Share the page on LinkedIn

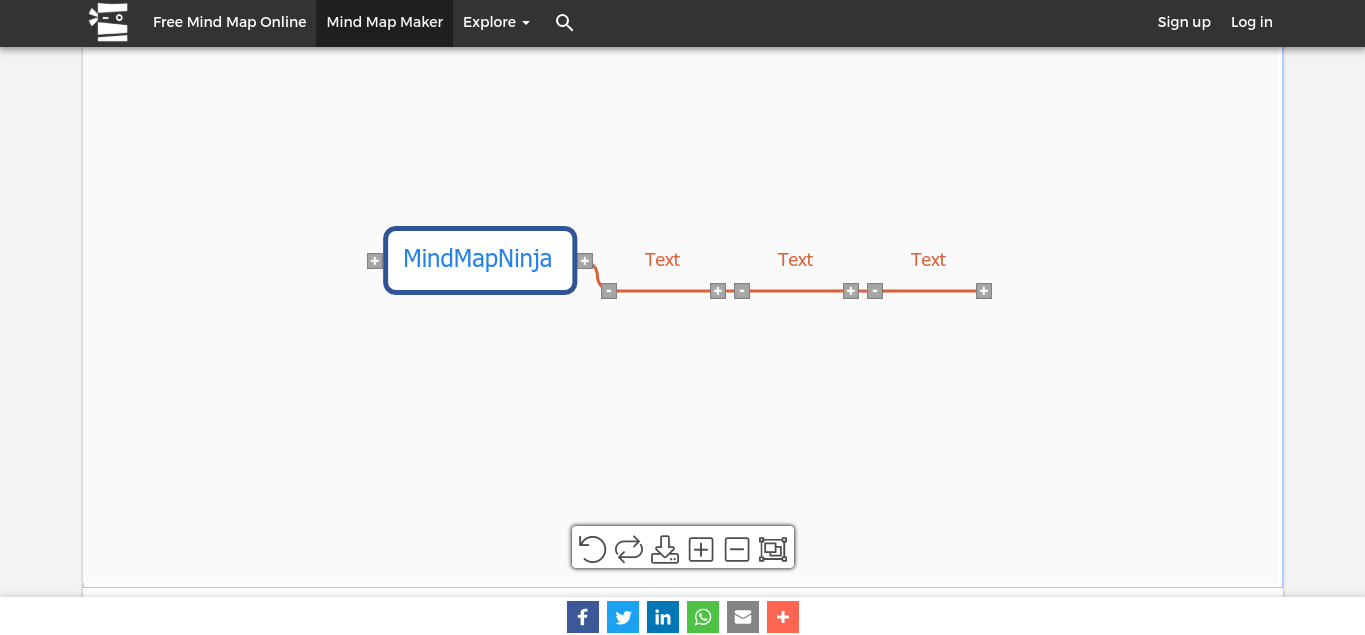[x=663, y=617]
